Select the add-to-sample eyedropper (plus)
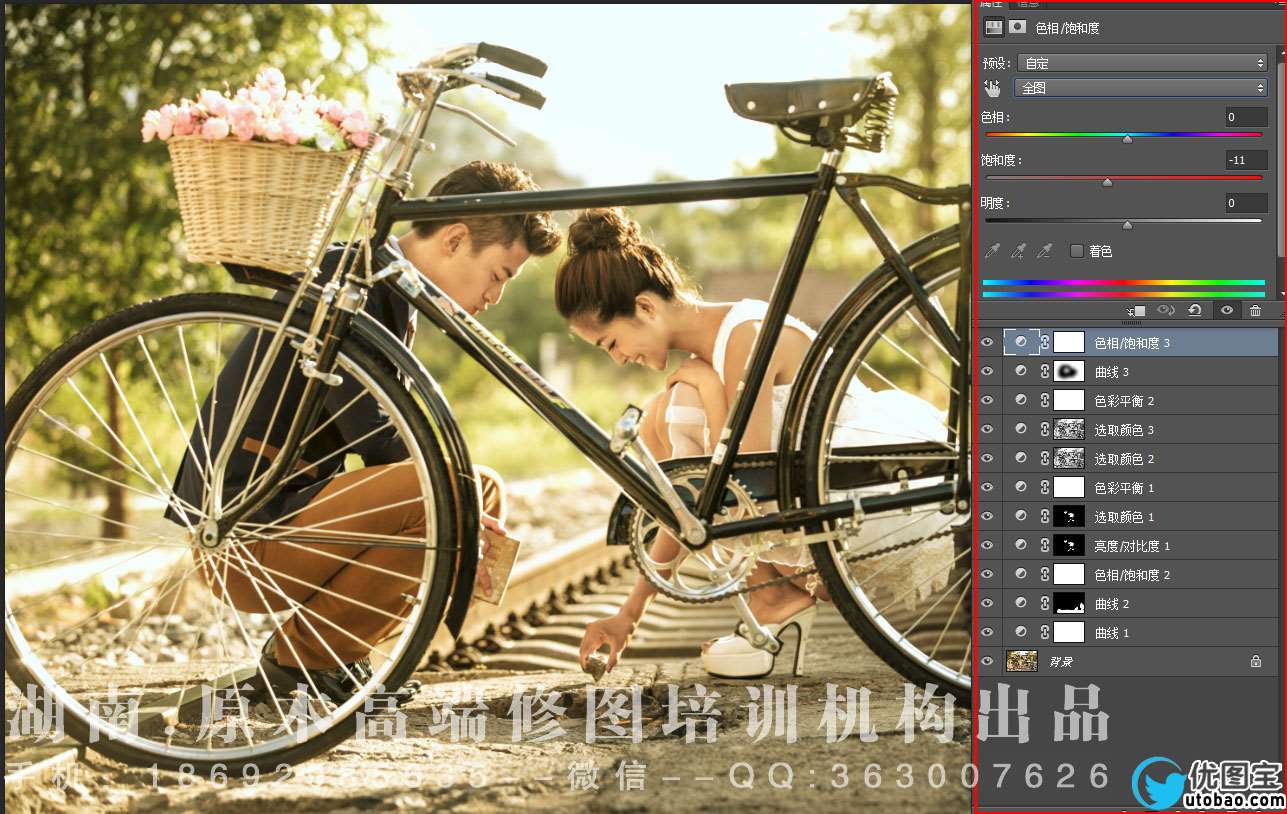1287x814 pixels. [x=1018, y=251]
